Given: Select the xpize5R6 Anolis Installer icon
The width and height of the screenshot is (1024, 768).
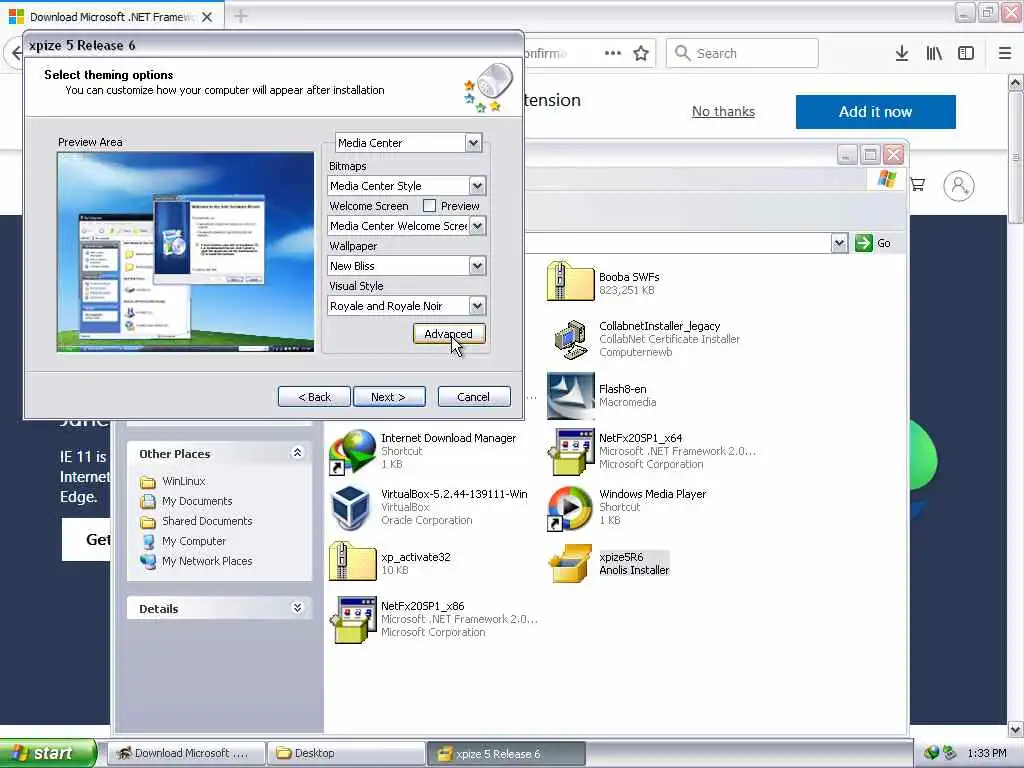Looking at the screenshot, I should point(570,563).
